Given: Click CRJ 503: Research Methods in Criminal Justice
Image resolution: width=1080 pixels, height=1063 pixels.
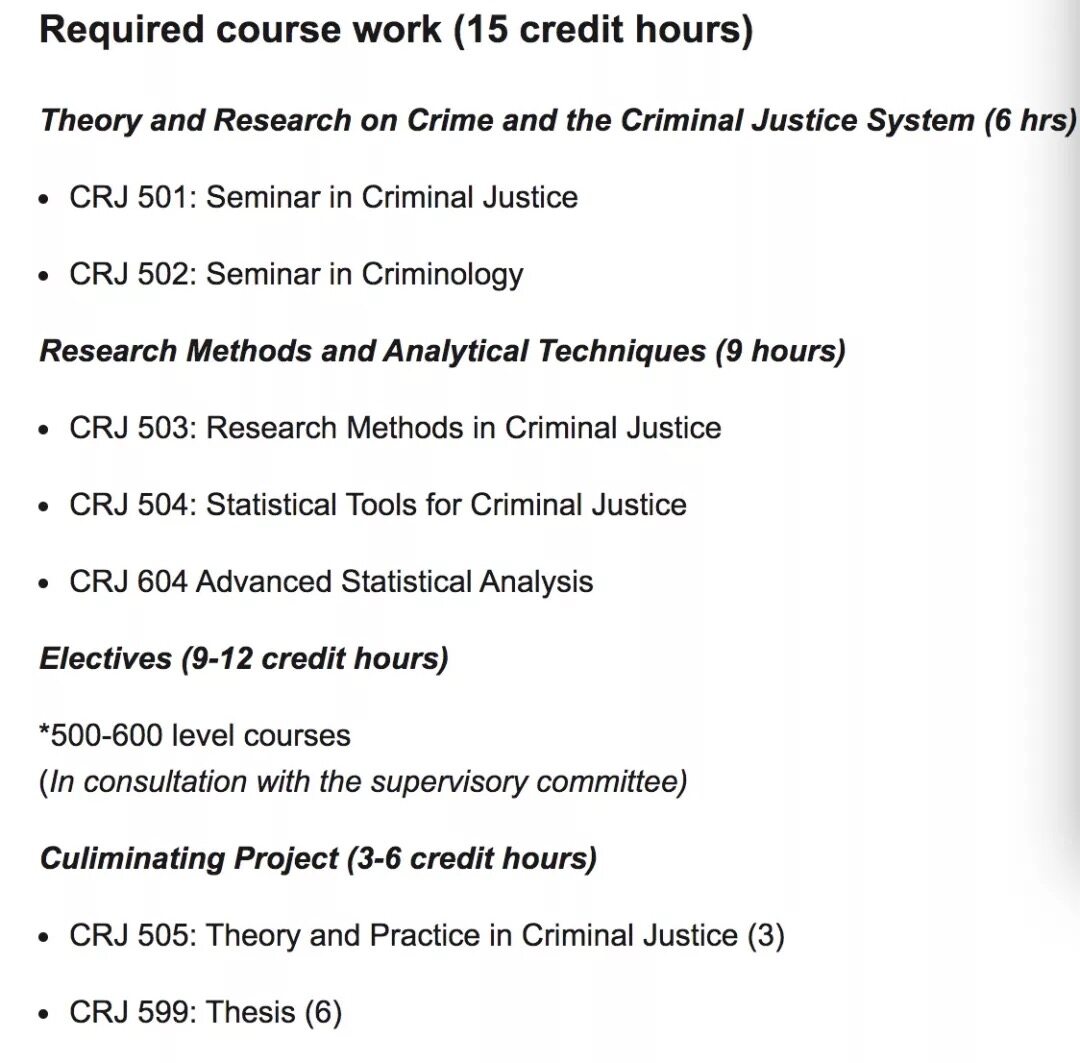Looking at the screenshot, I should [395, 428].
